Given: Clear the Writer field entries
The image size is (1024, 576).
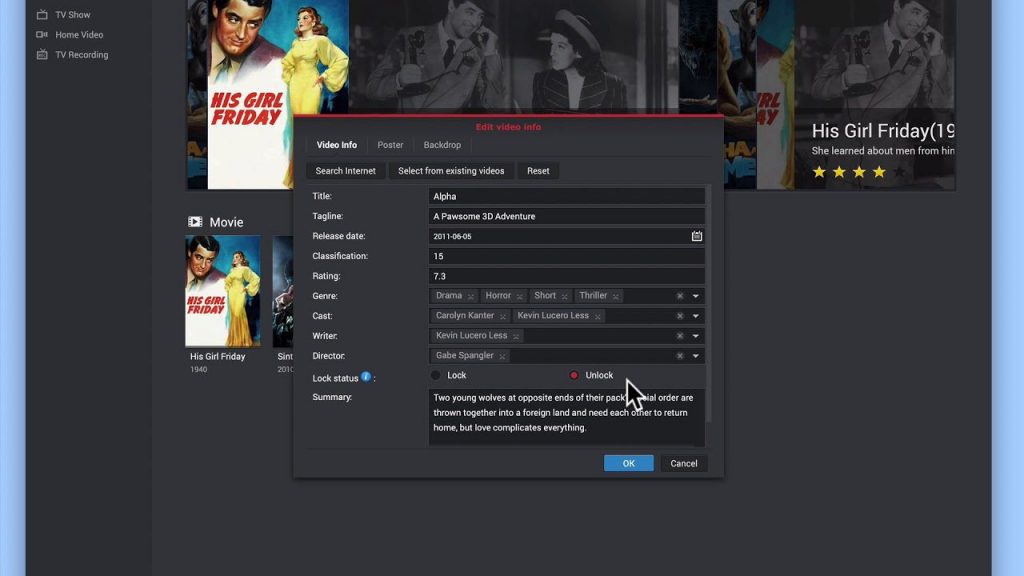Looking at the screenshot, I should pos(680,336).
